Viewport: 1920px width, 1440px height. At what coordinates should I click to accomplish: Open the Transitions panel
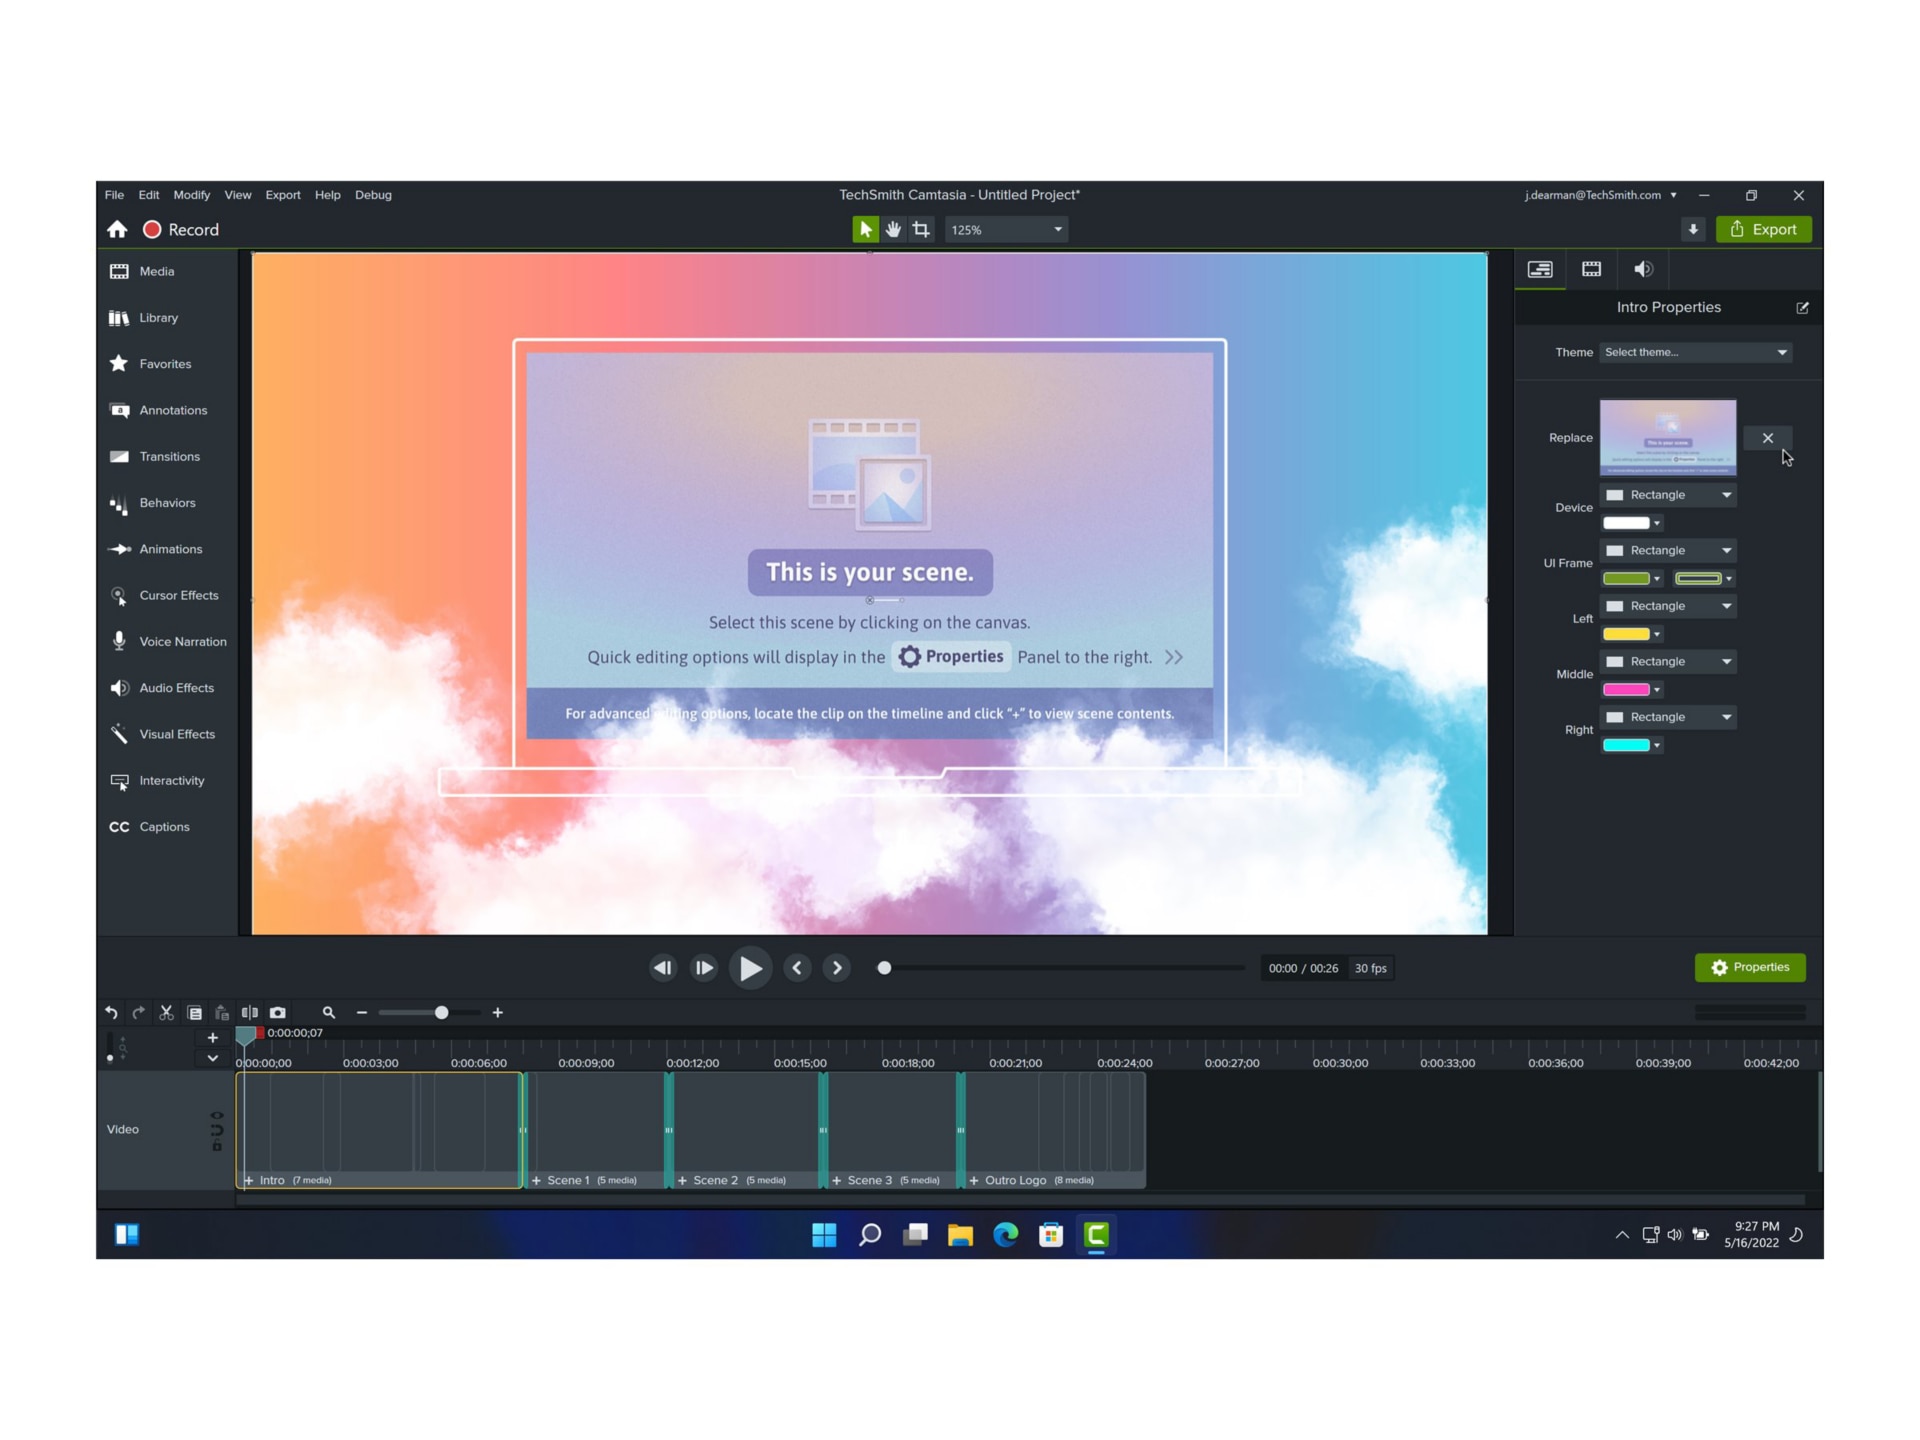tap(168, 456)
